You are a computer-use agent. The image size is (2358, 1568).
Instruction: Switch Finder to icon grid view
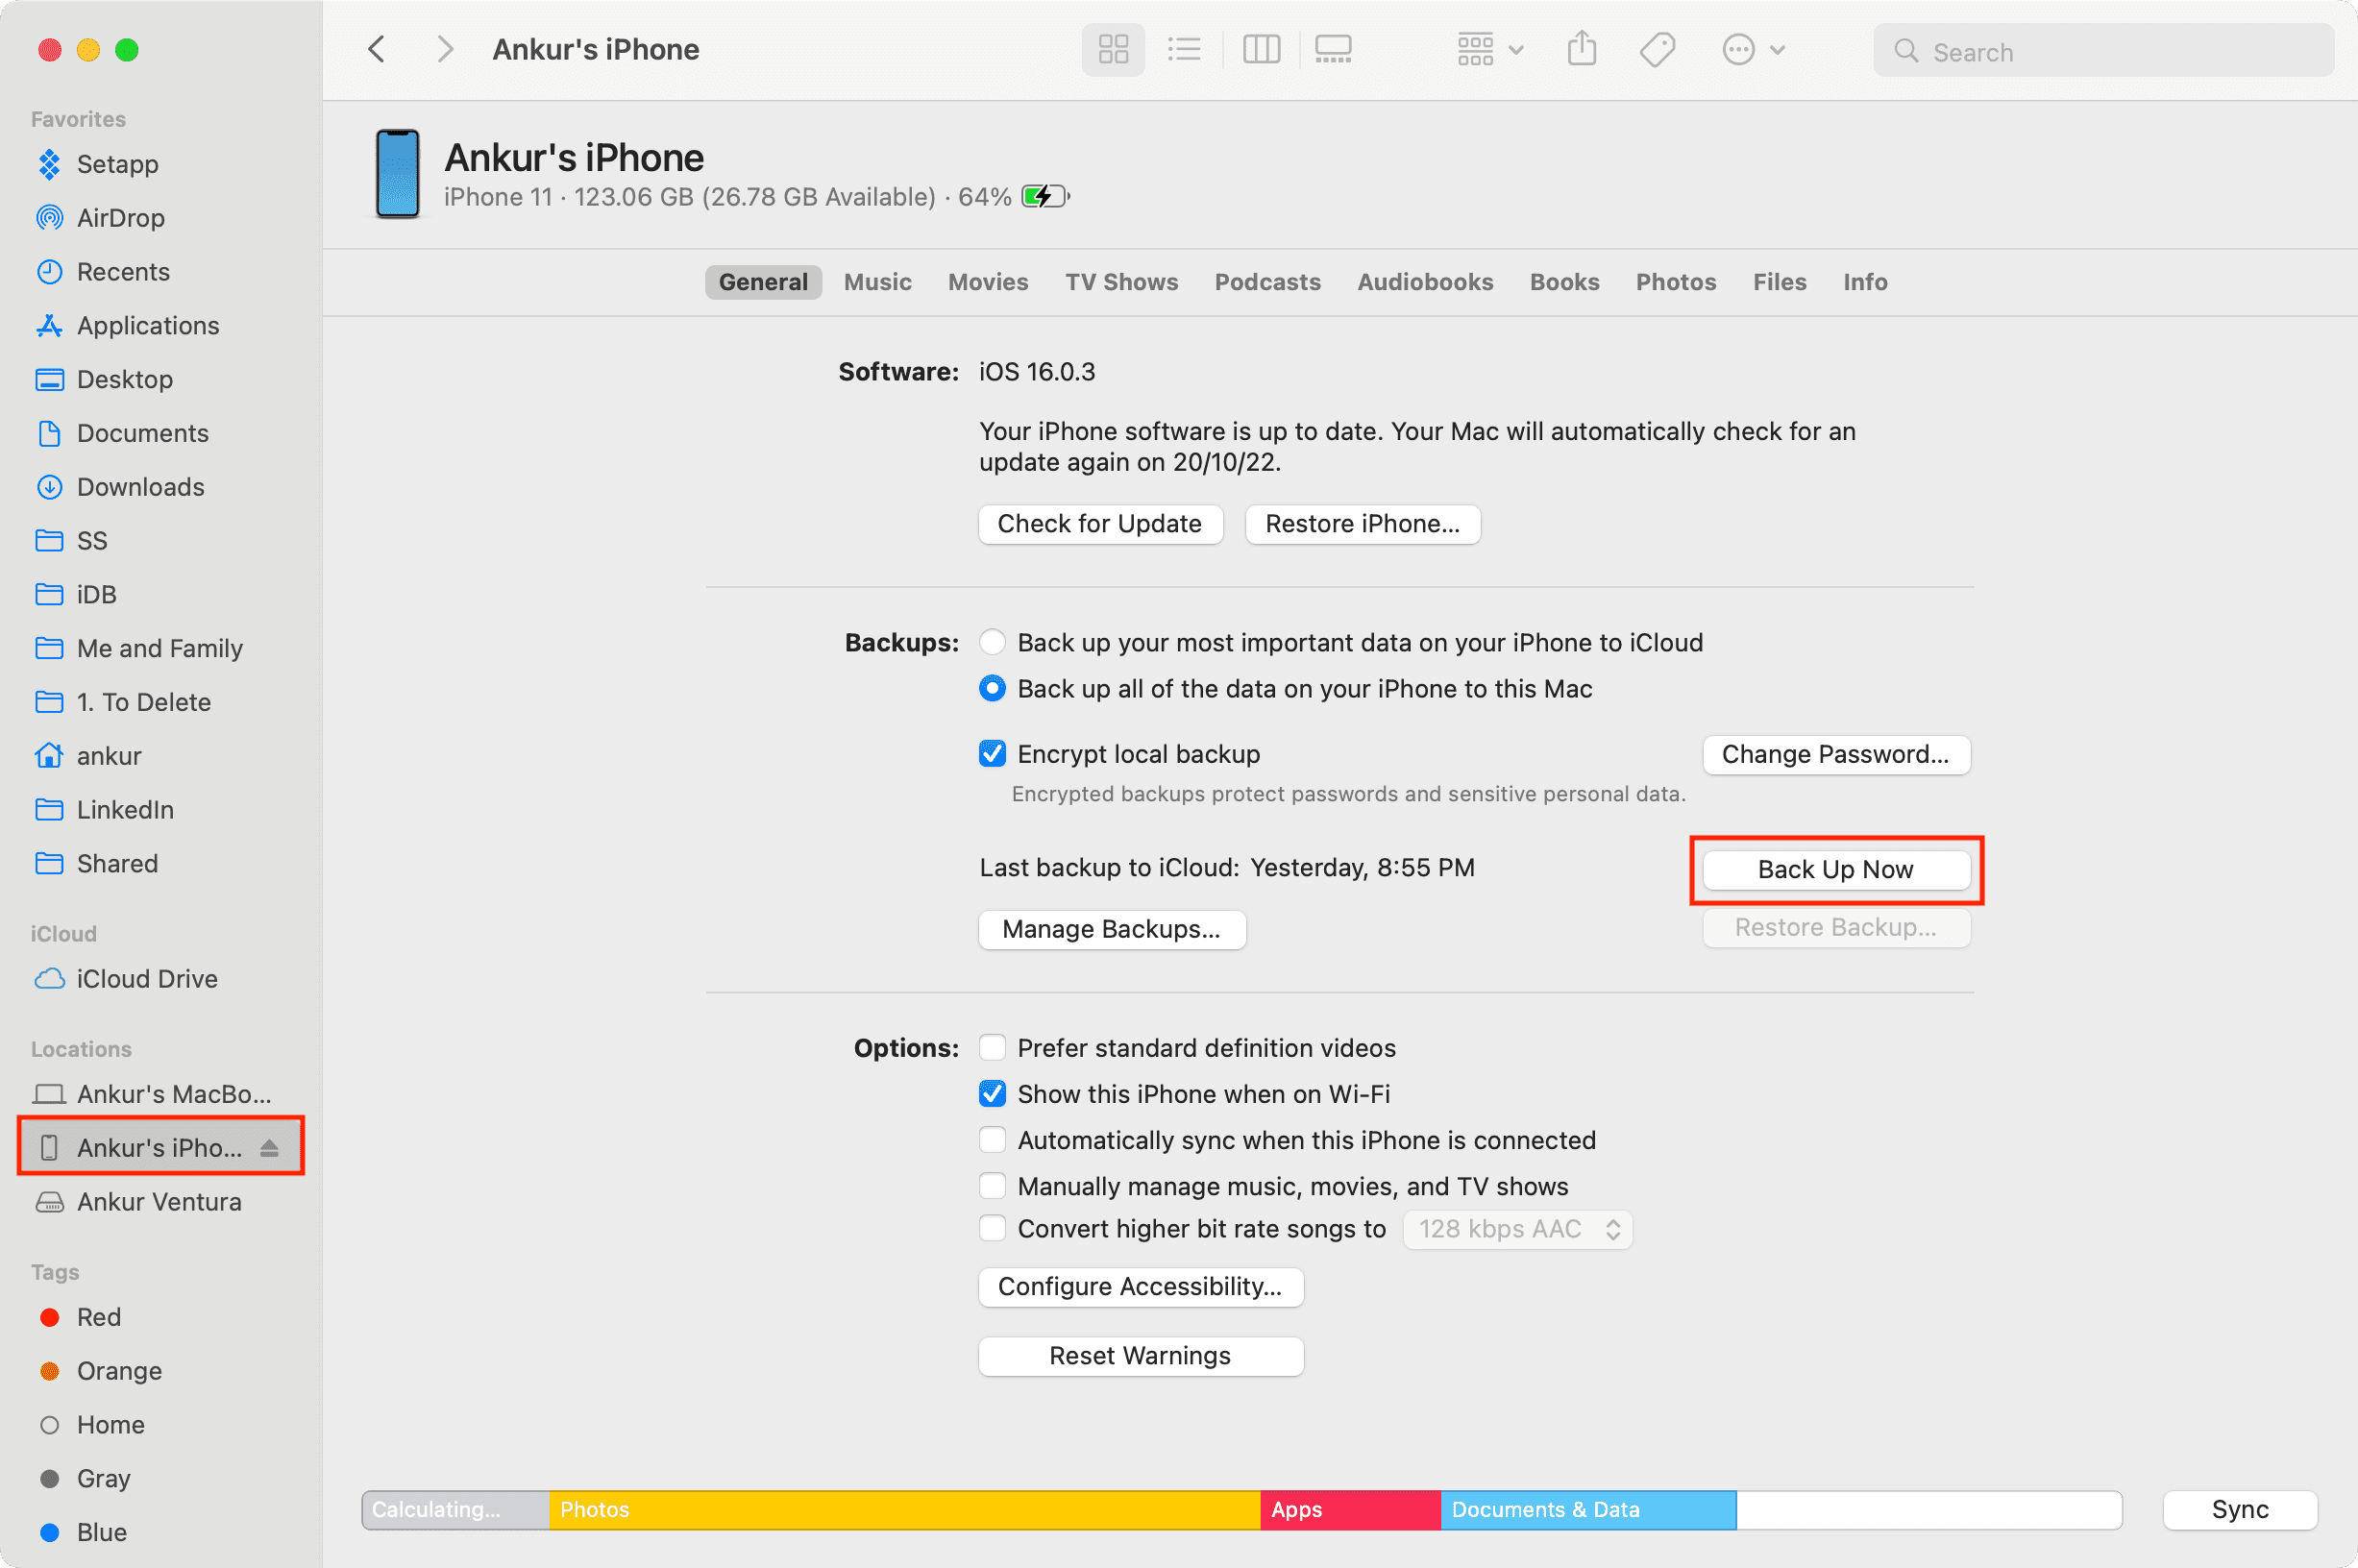click(x=1113, y=50)
